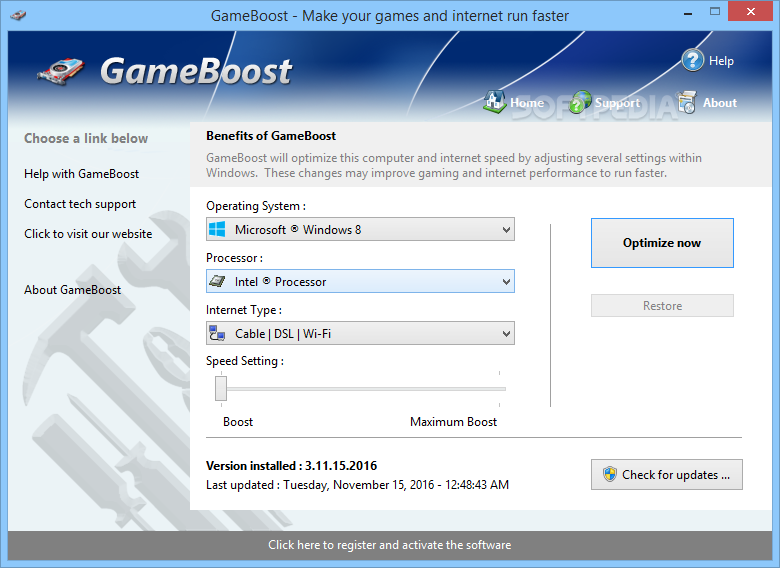Follow Click to visit our website link
The height and width of the screenshot is (568, 780).
[88, 234]
